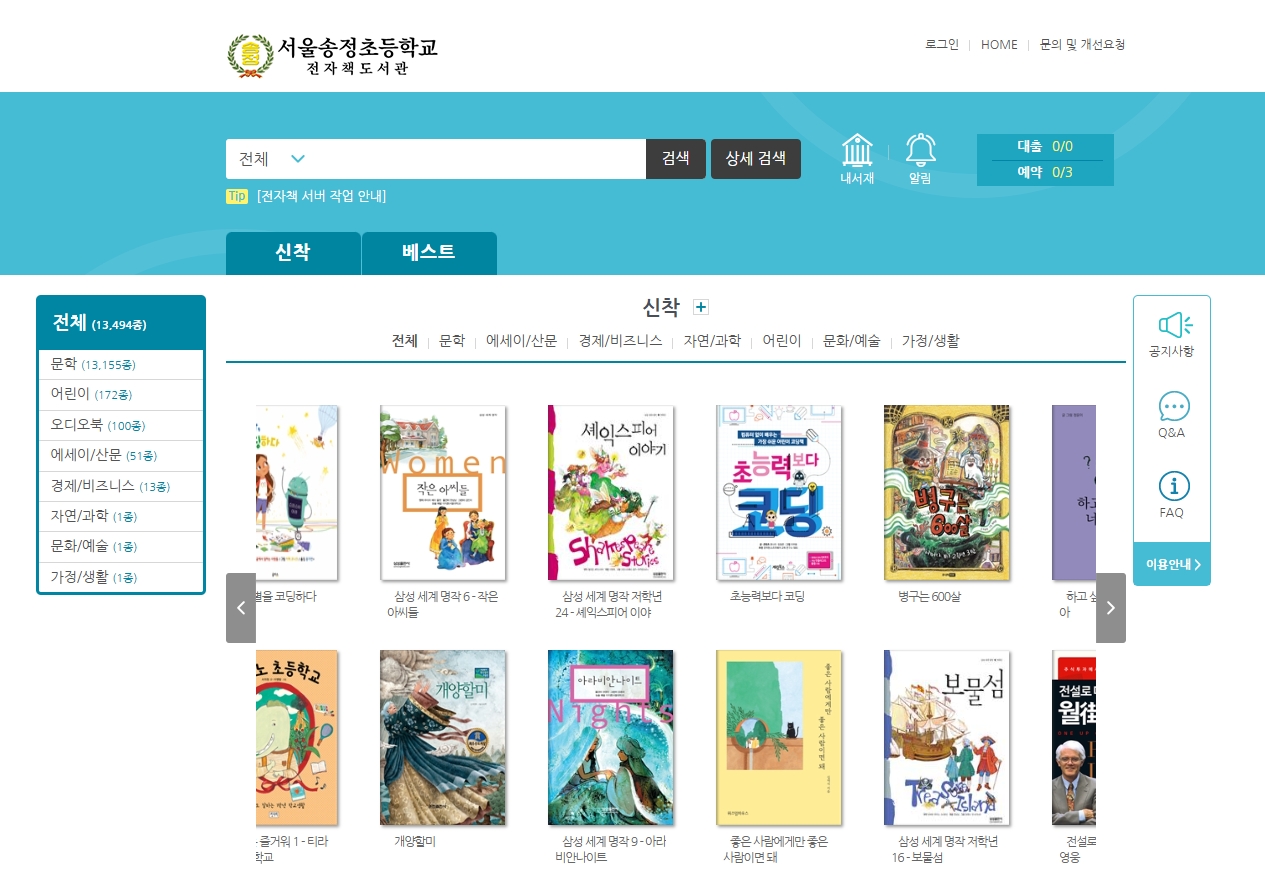Click the plus icon next to 신착
Screen dimensions: 1265x893
[701, 308]
